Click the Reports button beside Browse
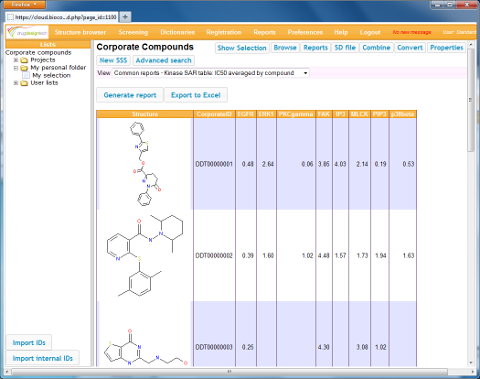Image resolution: width=480 pixels, height=379 pixels. tap(316, 48)
